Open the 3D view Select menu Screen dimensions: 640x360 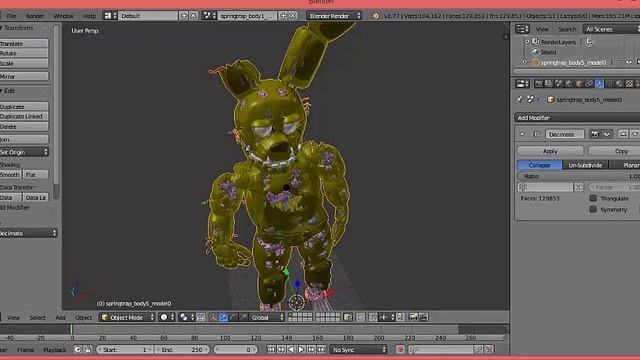38,317
